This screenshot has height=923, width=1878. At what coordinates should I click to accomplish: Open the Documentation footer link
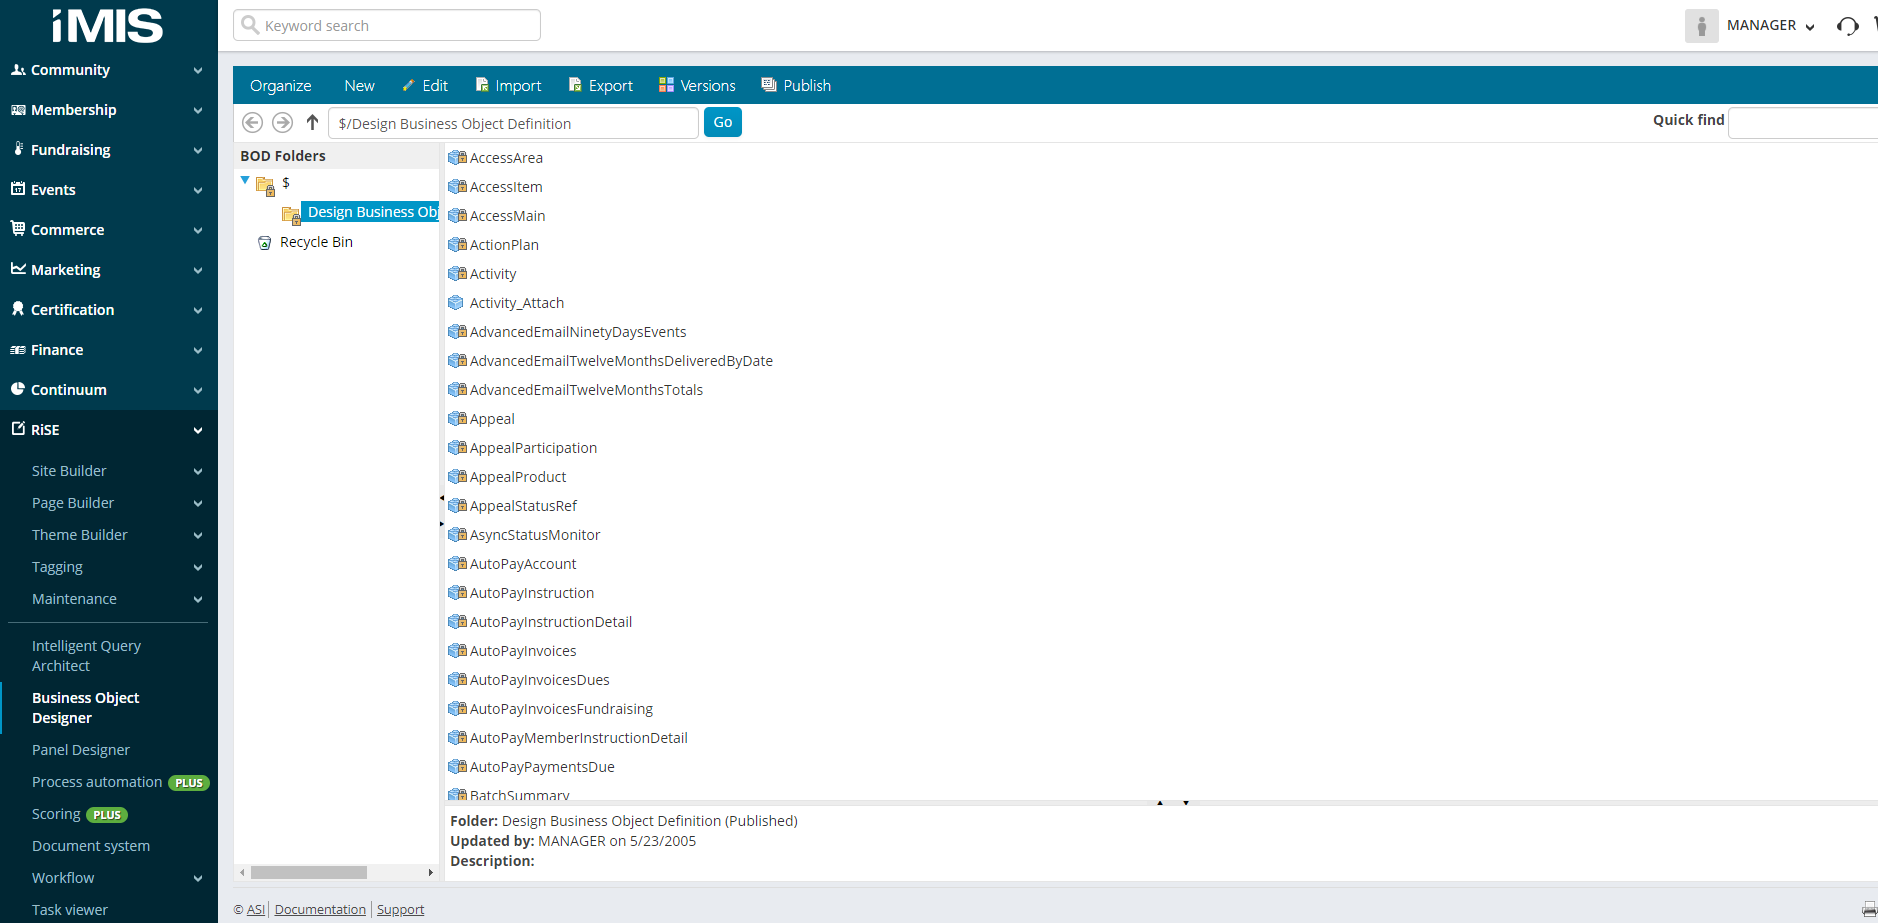click(320, 909)
